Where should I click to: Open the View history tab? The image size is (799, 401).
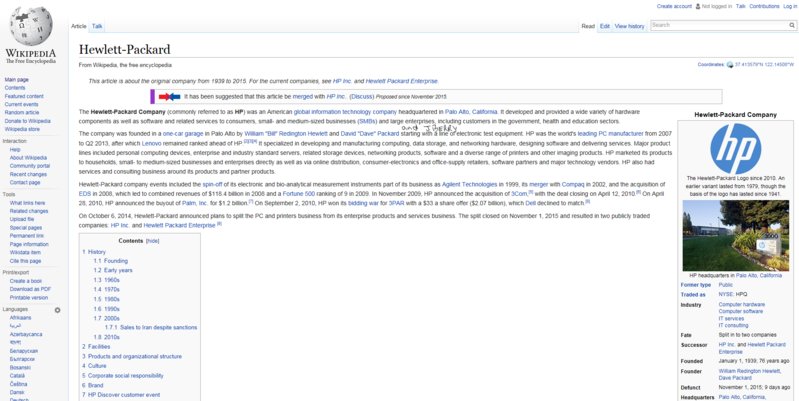(629, 26)
